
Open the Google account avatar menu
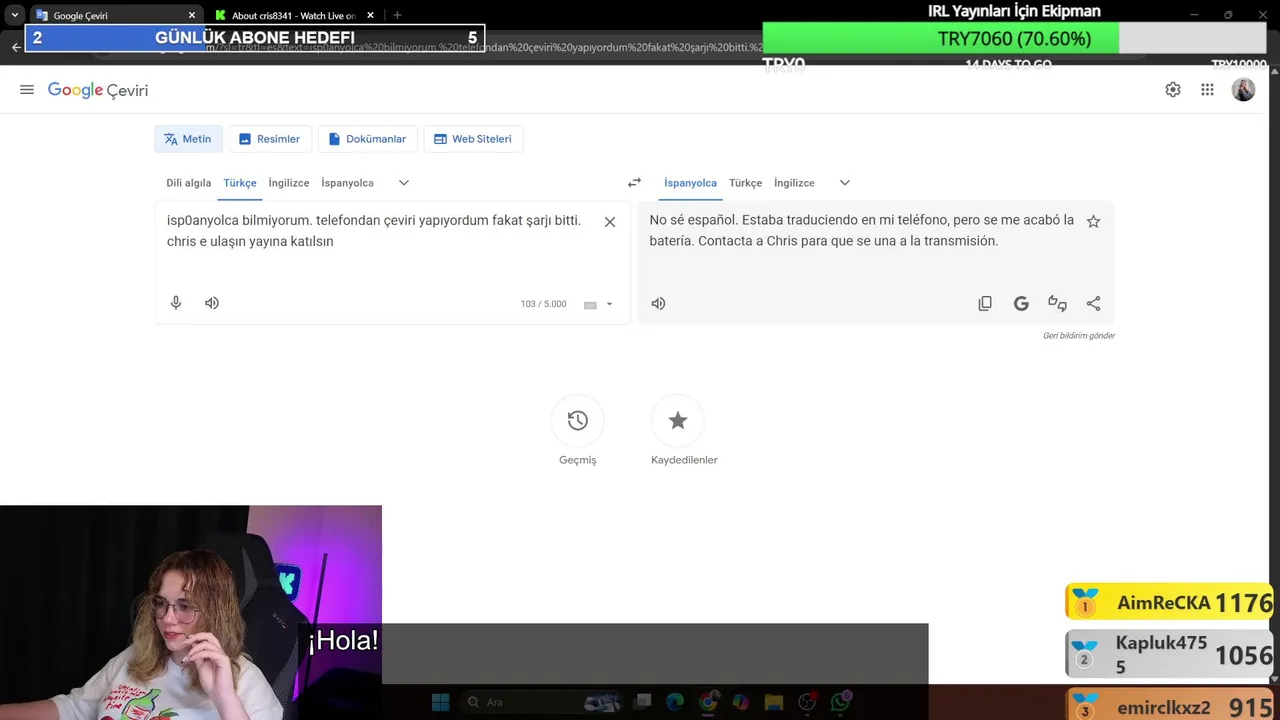point(1243,90)
